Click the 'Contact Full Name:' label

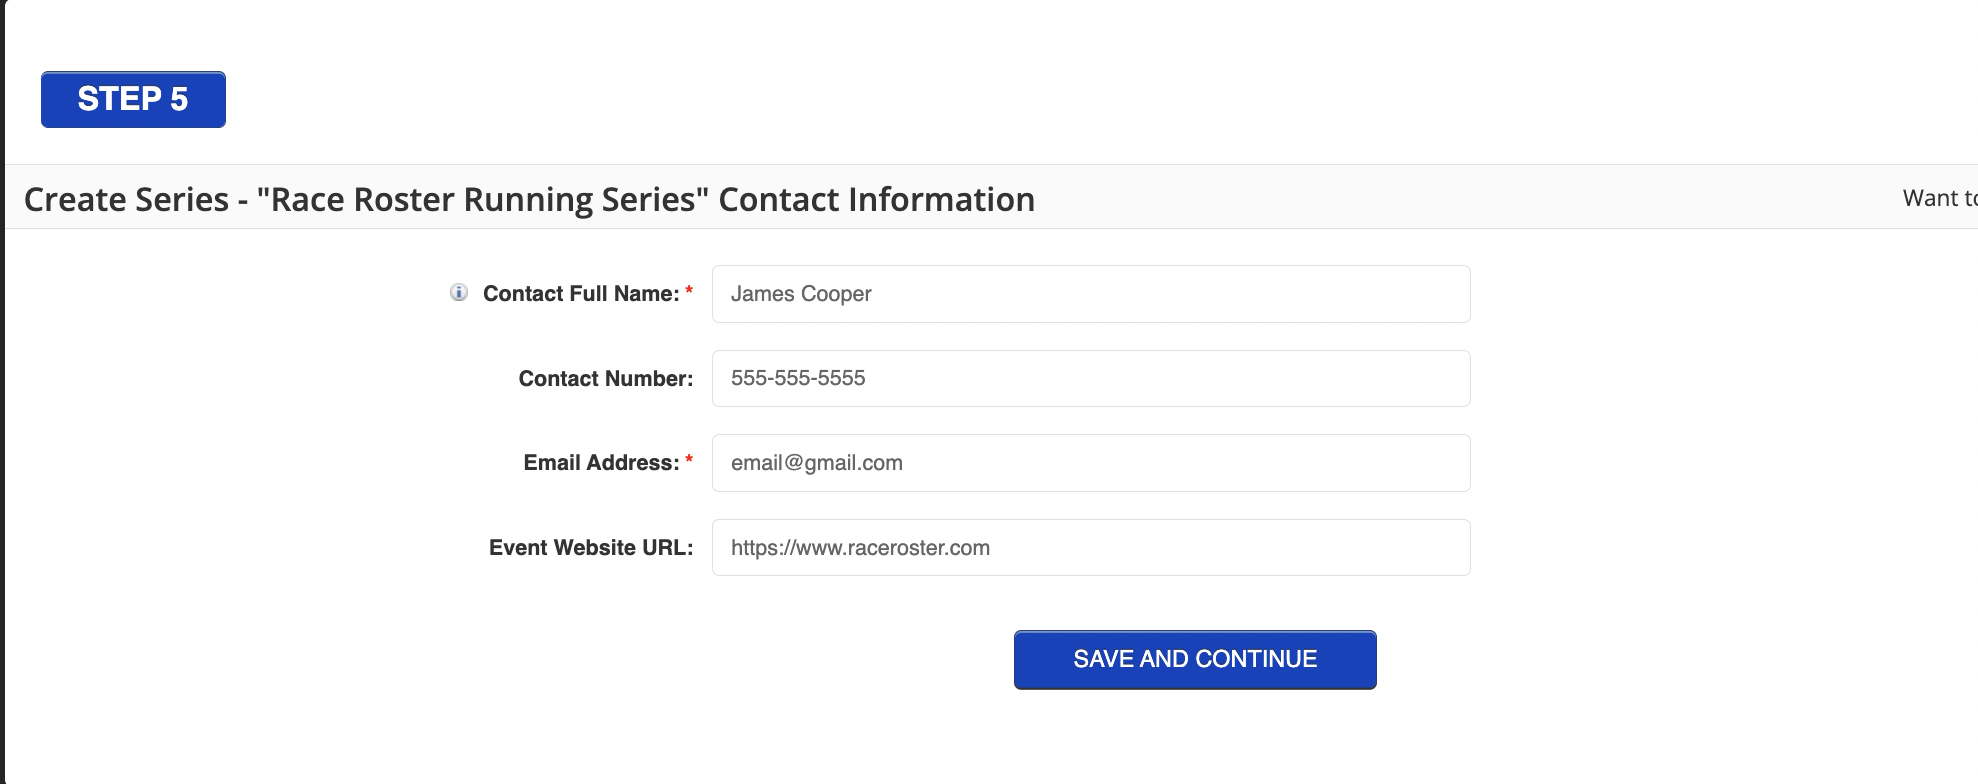[580, 294]
